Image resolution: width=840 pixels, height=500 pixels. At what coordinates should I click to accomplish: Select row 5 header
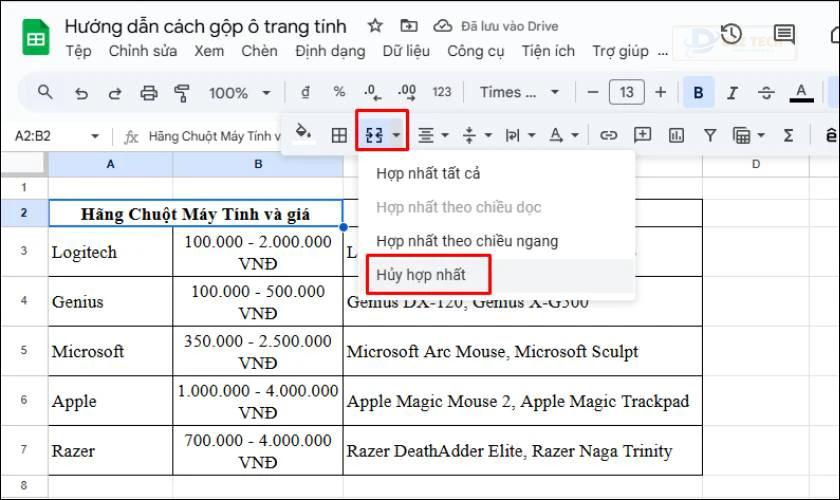point(24,350)
